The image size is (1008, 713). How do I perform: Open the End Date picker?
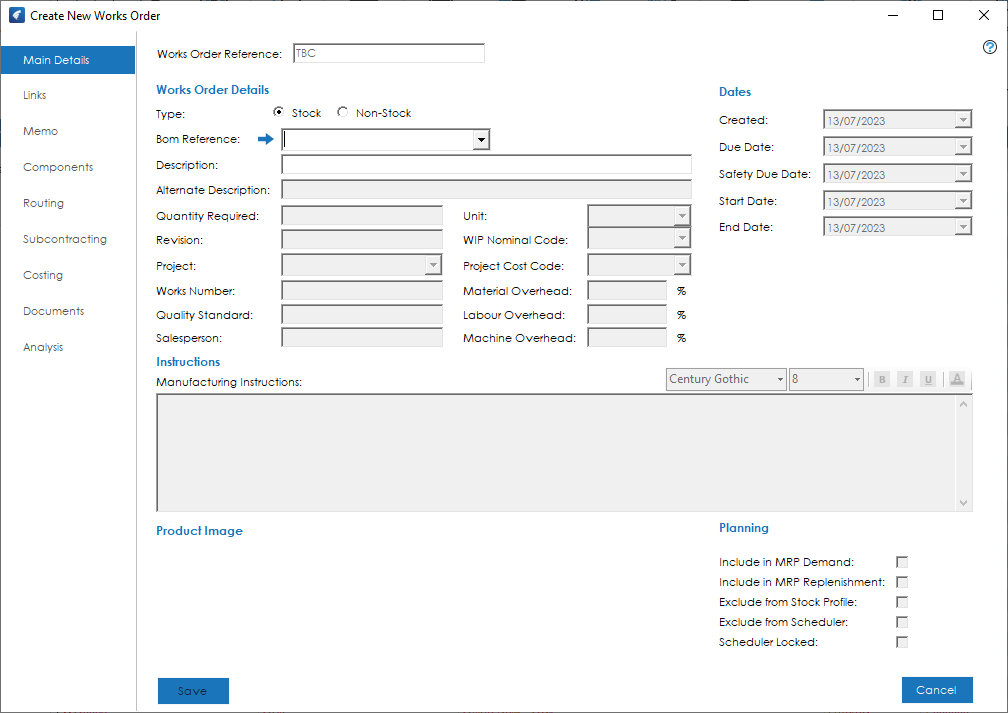[x=962, y=227]
